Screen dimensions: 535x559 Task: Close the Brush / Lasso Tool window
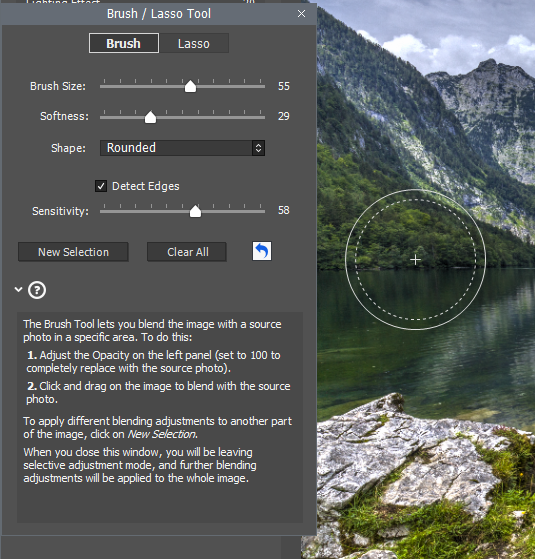pos(301,14)
